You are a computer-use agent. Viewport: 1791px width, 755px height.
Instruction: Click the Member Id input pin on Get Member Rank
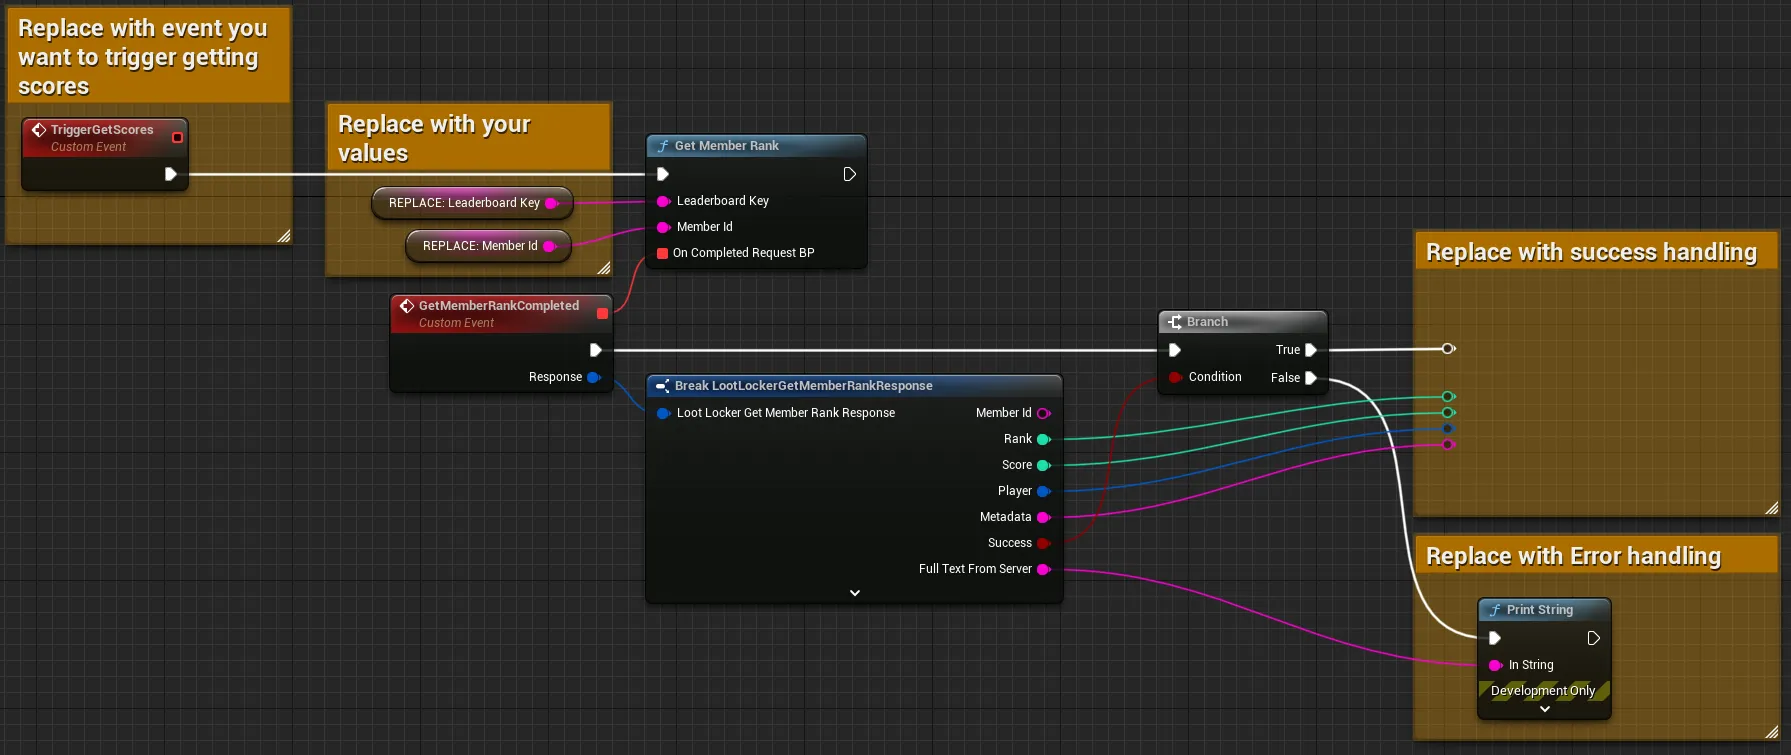pos(662,227)
